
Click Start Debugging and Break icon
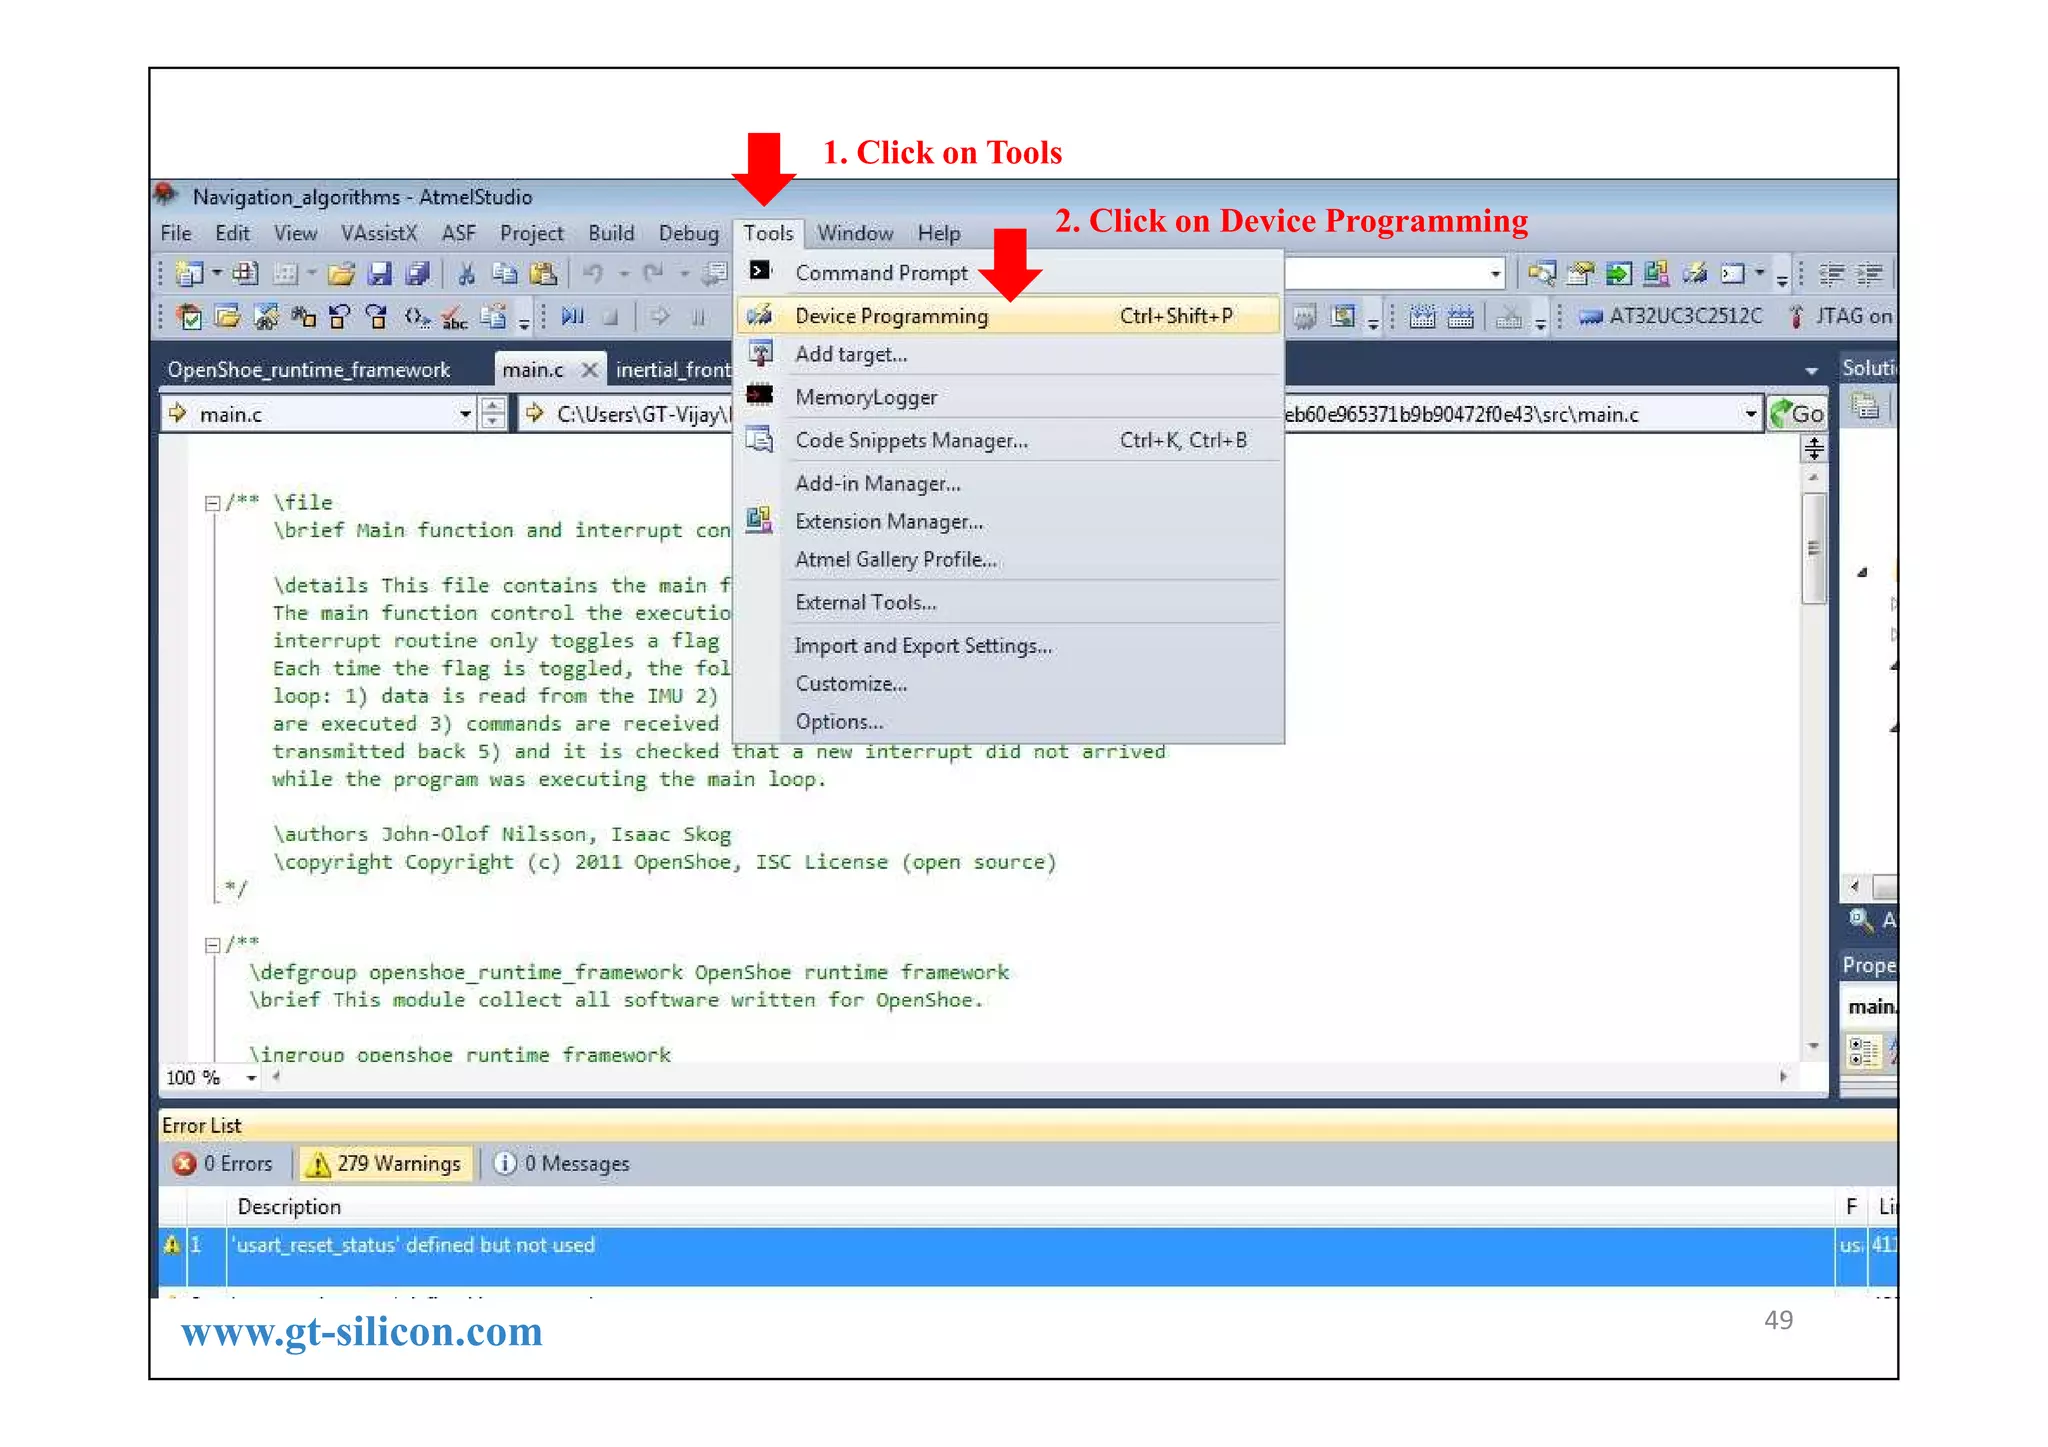[x=572, y=317]
